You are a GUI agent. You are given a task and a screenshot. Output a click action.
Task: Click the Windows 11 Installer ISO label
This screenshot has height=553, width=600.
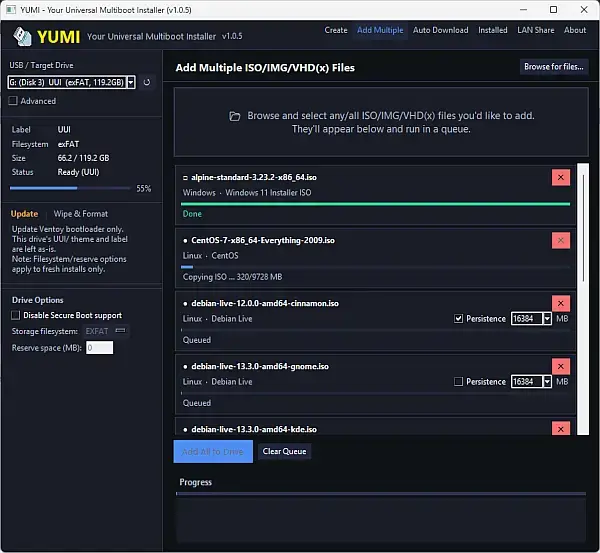[268, 193]
